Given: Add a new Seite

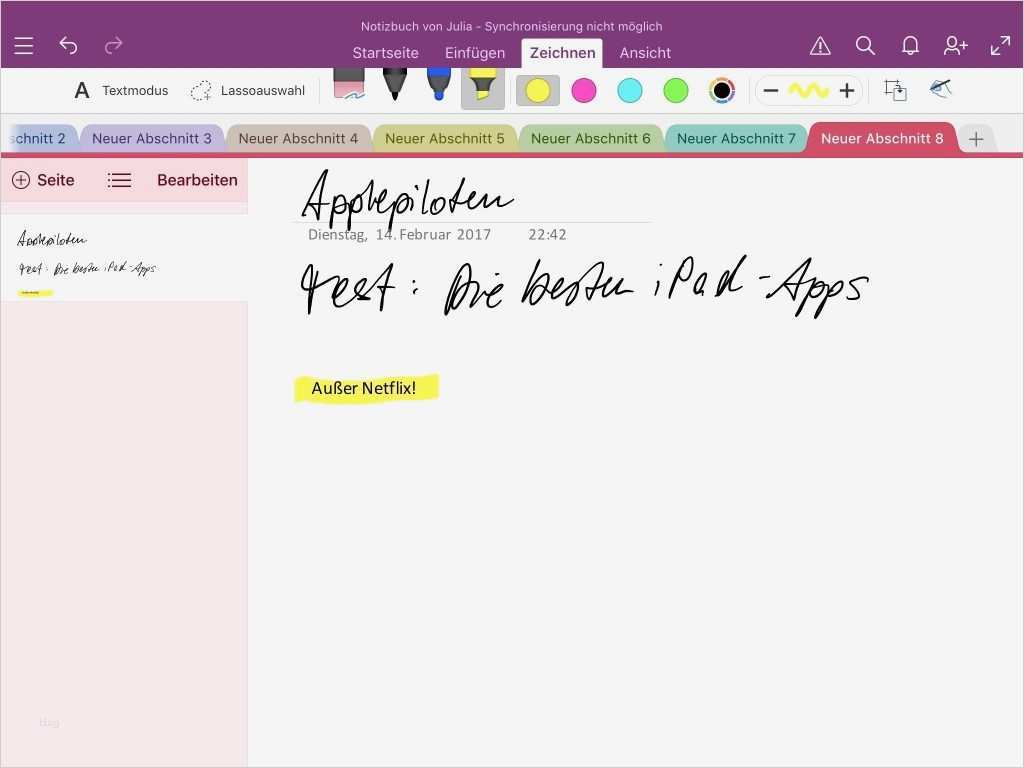Looking at the screenshot, I should coord(43,180).
